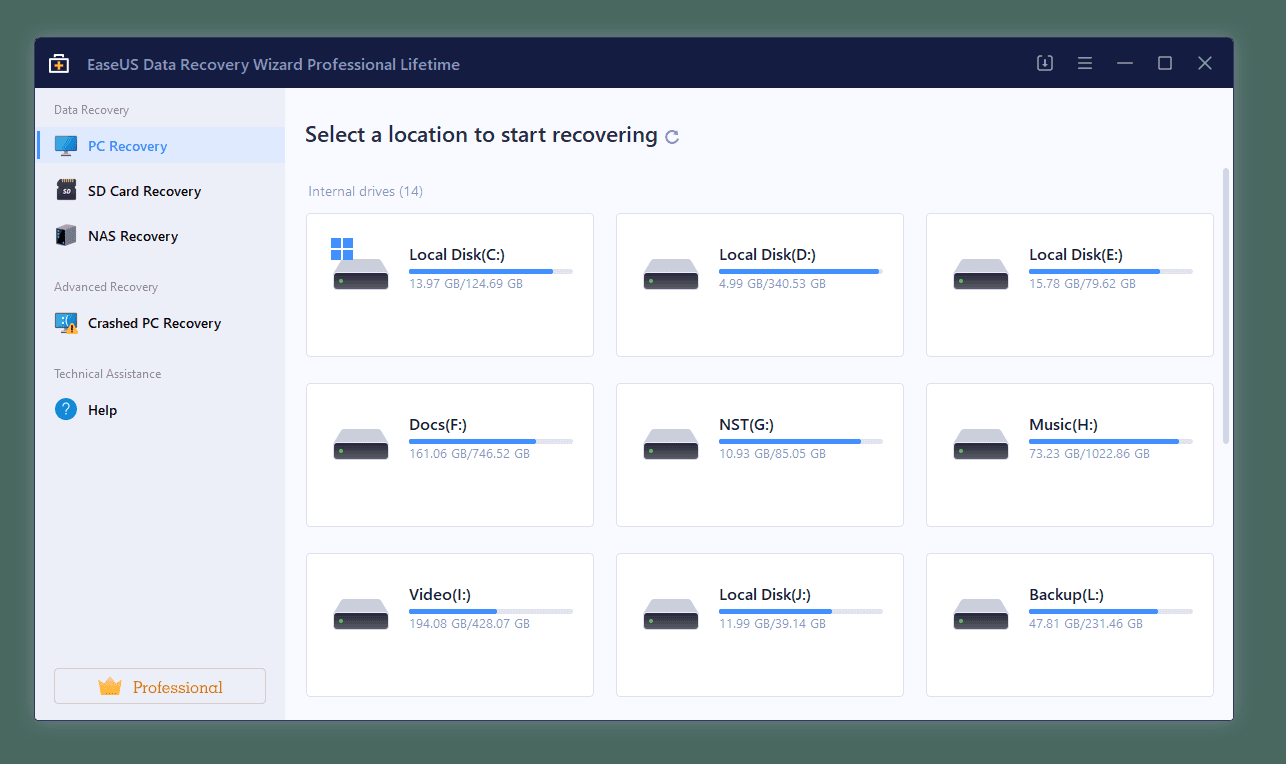Click the Music(H:) drive icon
The image size is (1286, 764).
(x=980, y=445)
